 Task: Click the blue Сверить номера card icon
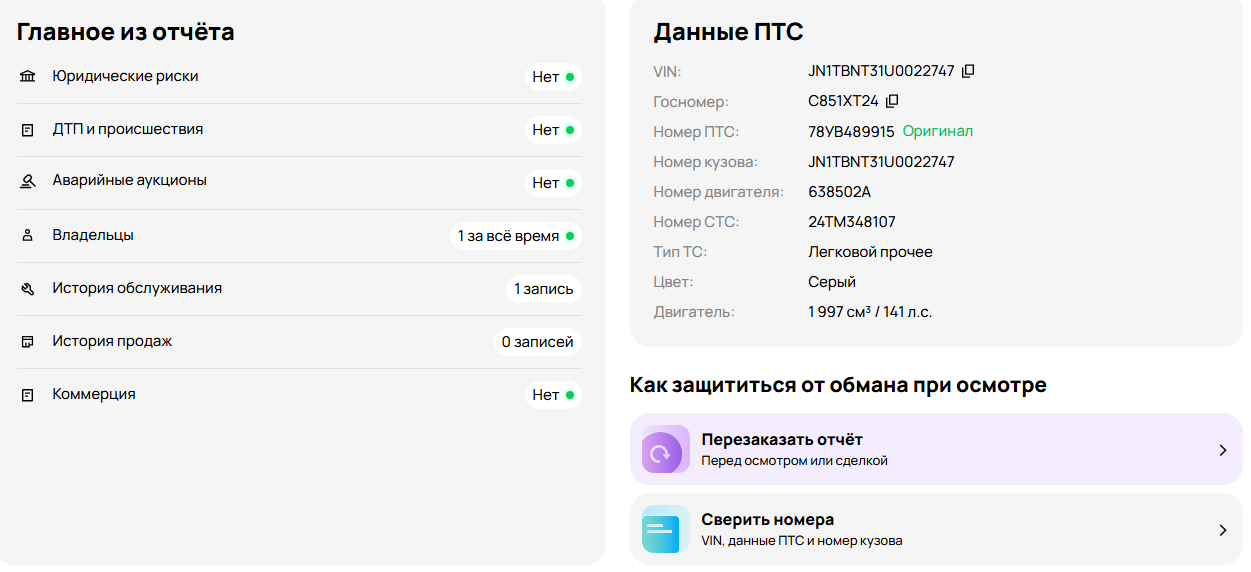(x=660, y=528)
